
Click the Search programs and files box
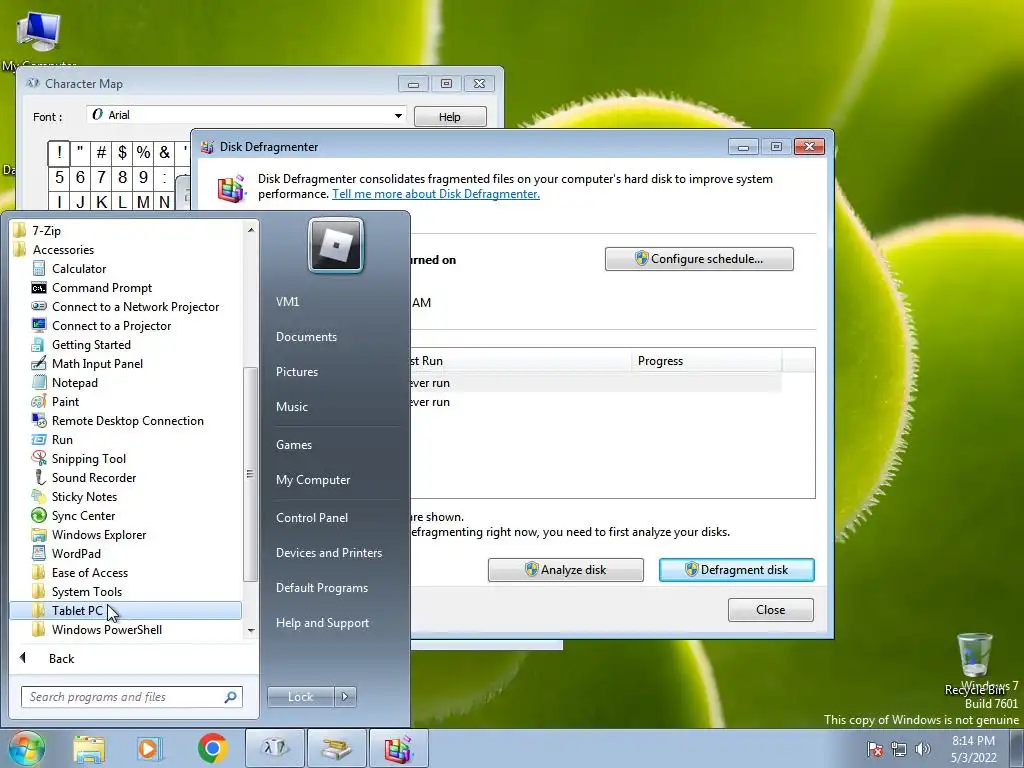pos(131,697)
